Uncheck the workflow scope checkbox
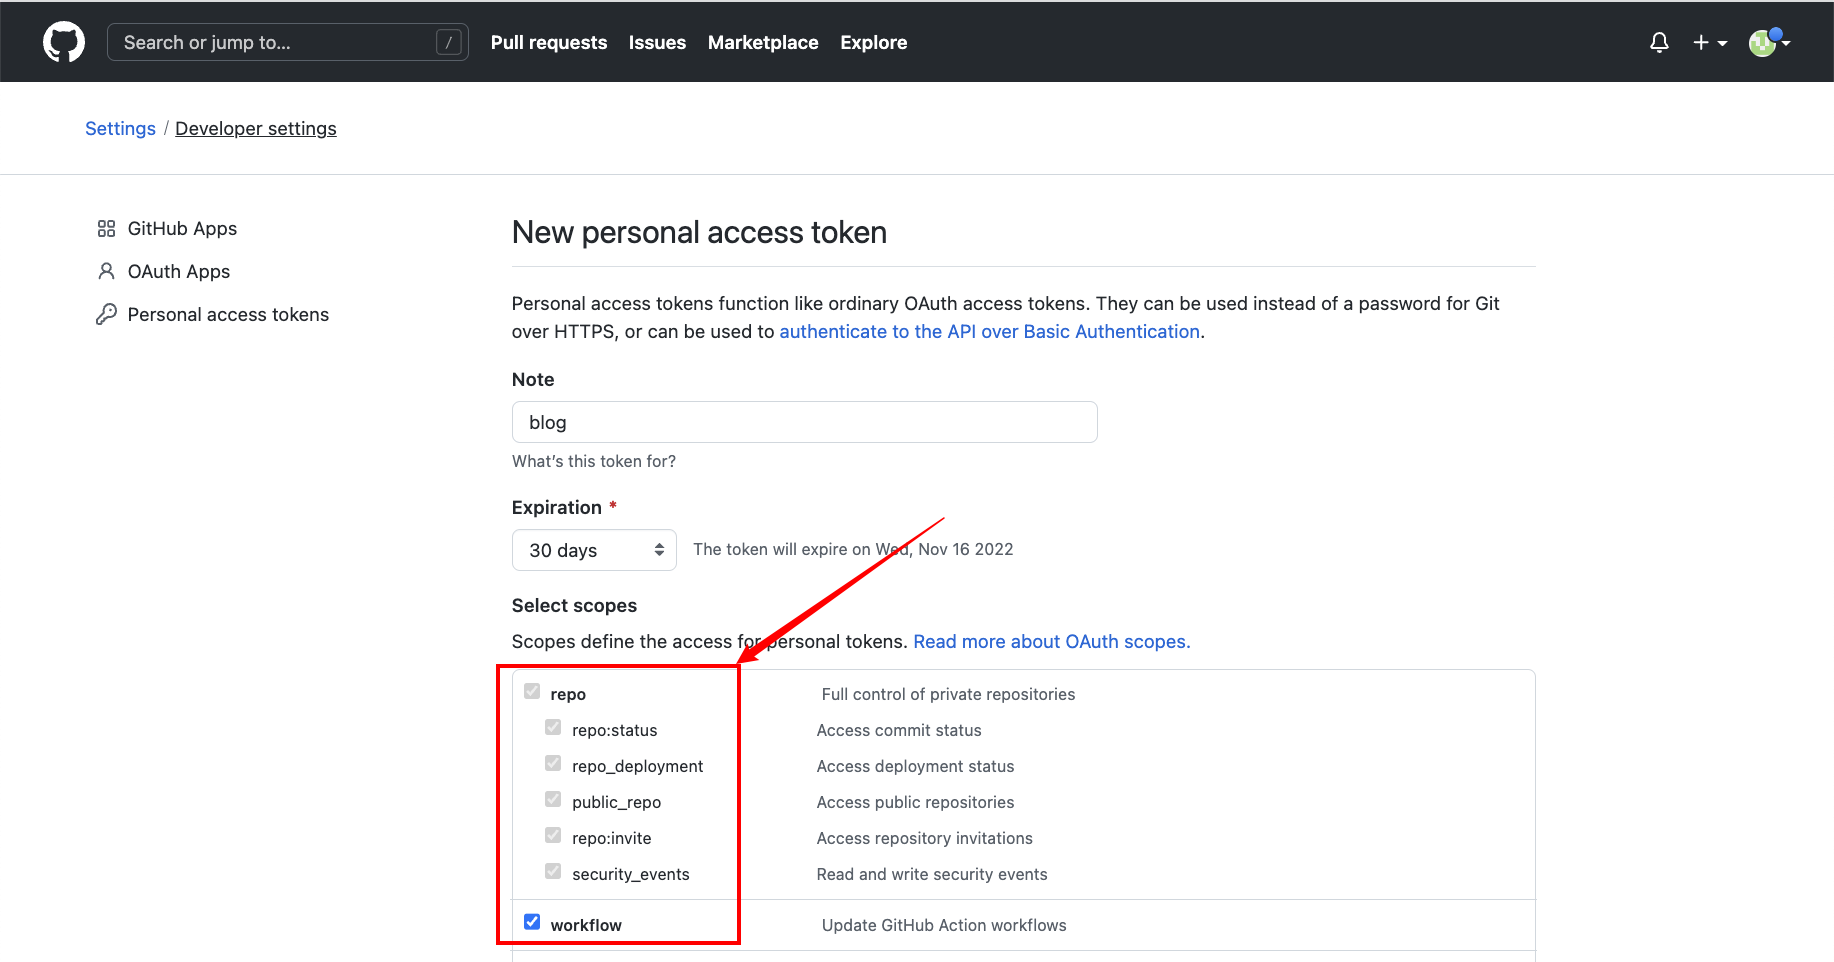The height and width of the screenshot is (962, 1834). click(x=532, y=922)
